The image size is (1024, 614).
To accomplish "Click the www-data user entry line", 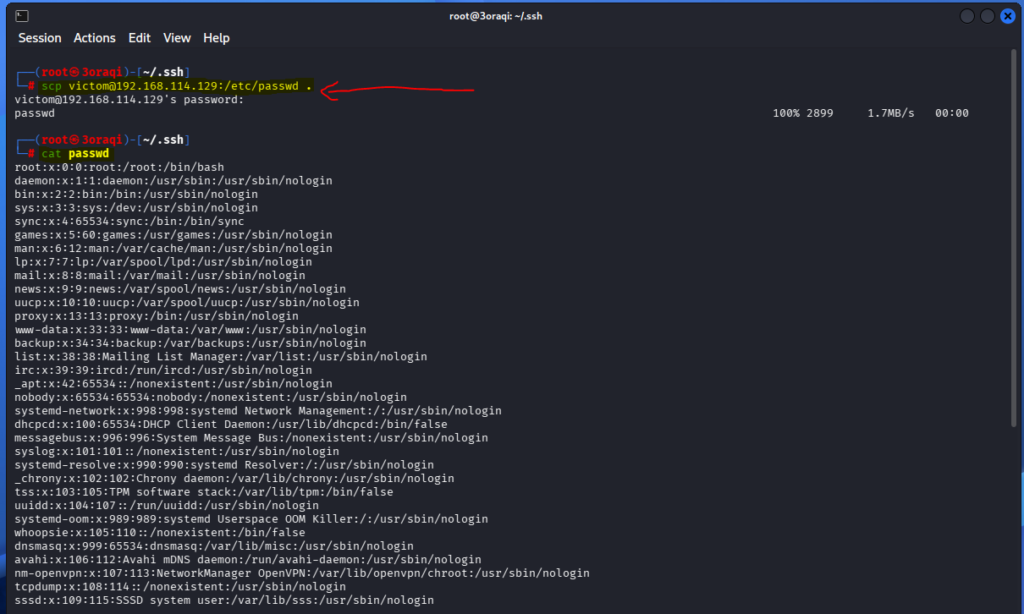I will [190, 329].
